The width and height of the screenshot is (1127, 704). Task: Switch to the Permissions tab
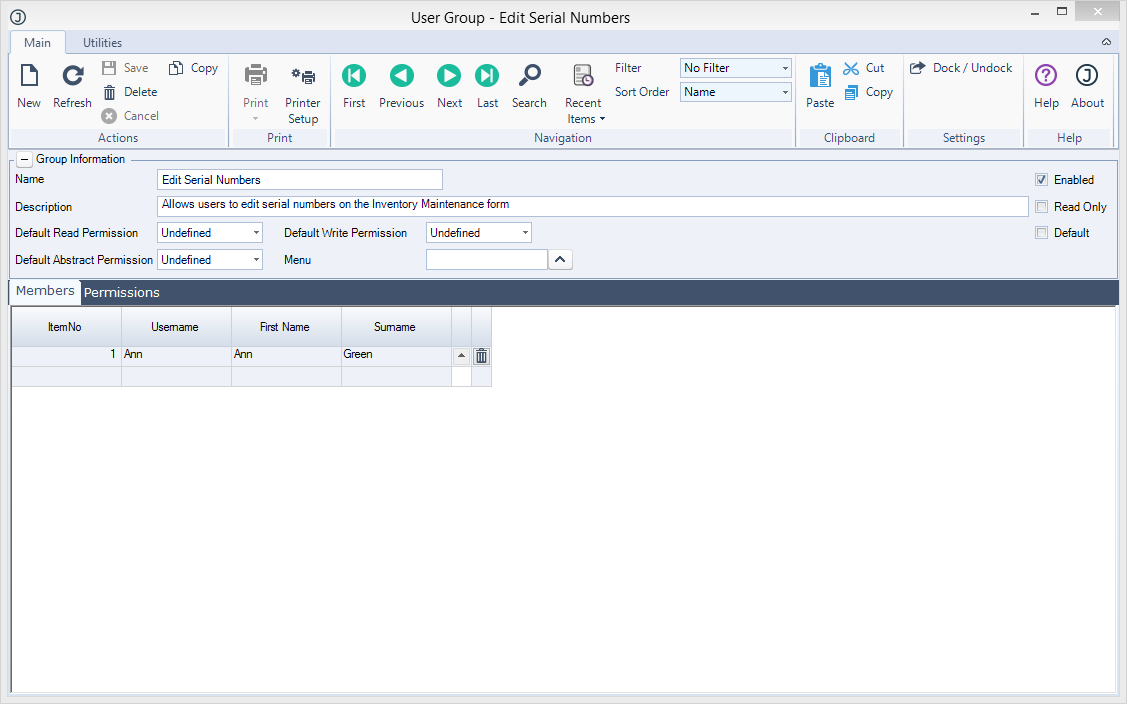click(122, 293)
